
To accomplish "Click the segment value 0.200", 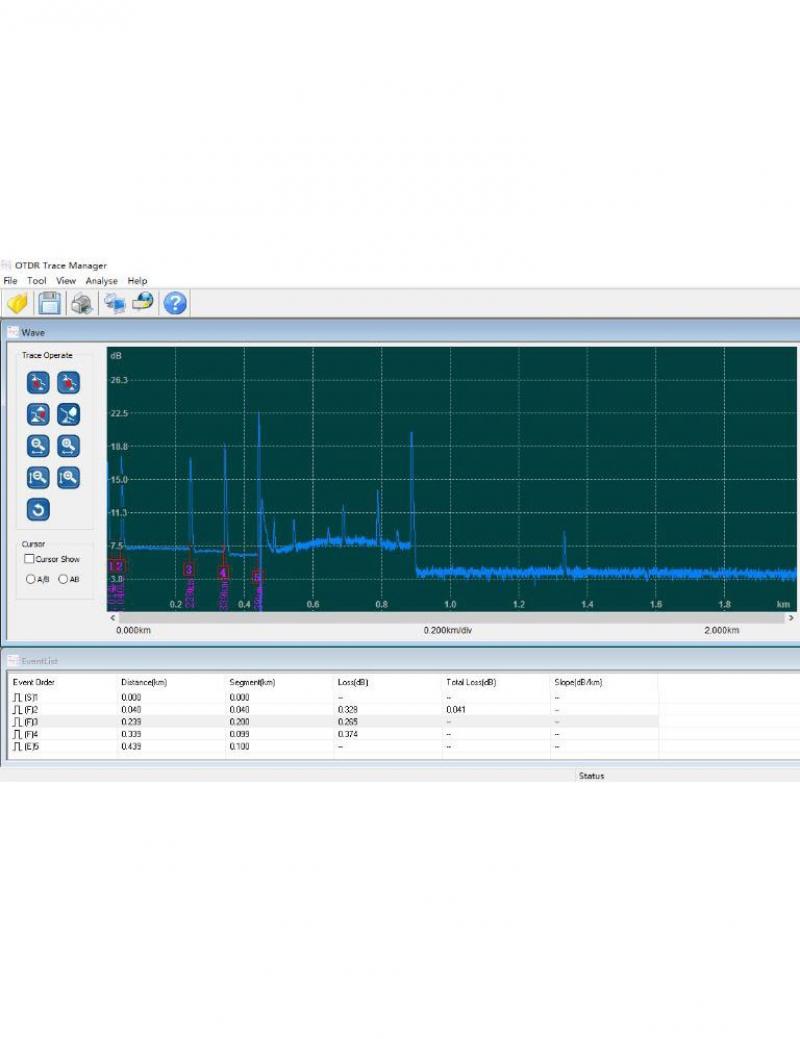I will pyautogui.click(x=239, y=722).
